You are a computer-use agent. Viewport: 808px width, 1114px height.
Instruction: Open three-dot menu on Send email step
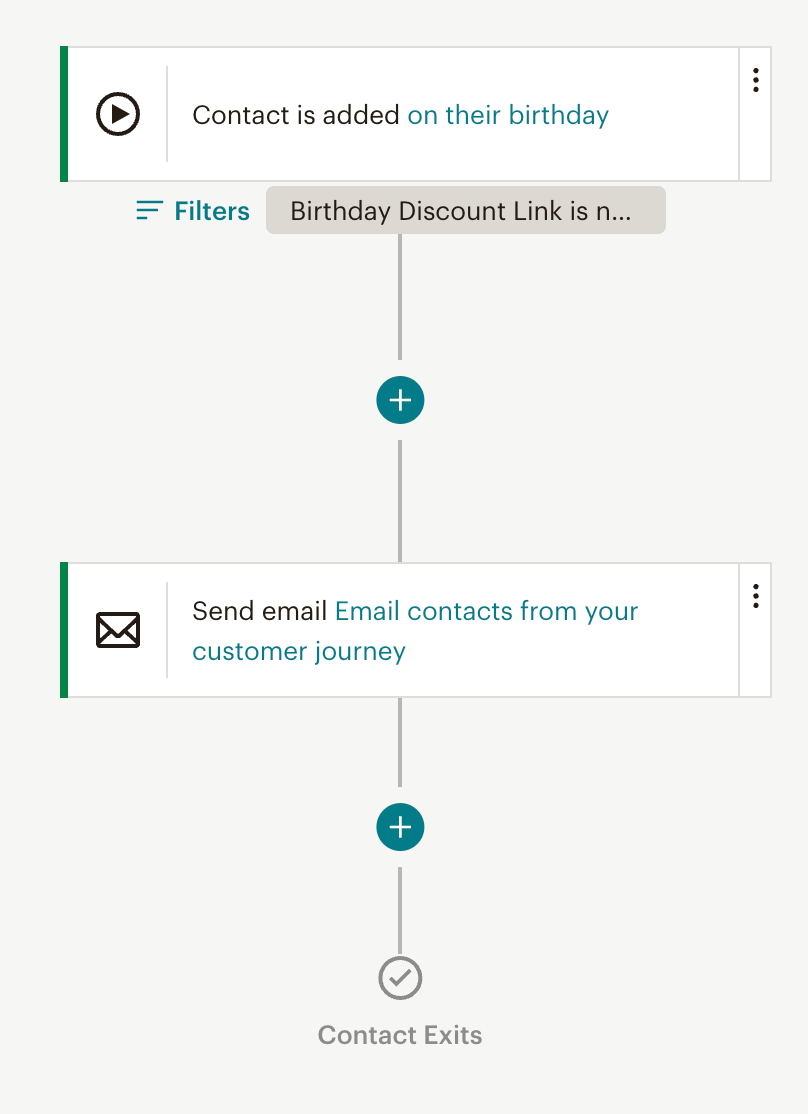point(755,596)
